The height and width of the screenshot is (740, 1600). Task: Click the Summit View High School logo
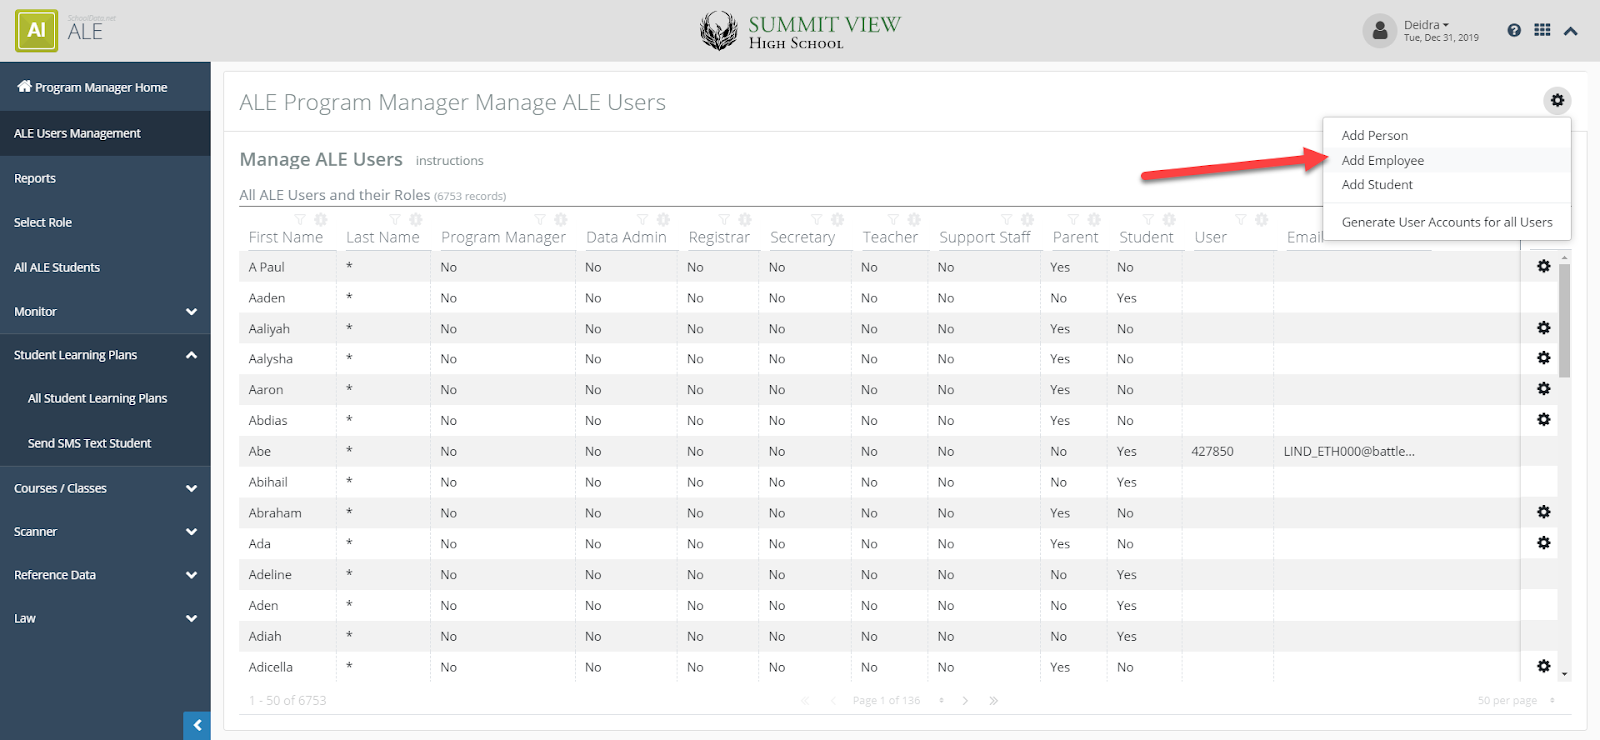point(800,31)
